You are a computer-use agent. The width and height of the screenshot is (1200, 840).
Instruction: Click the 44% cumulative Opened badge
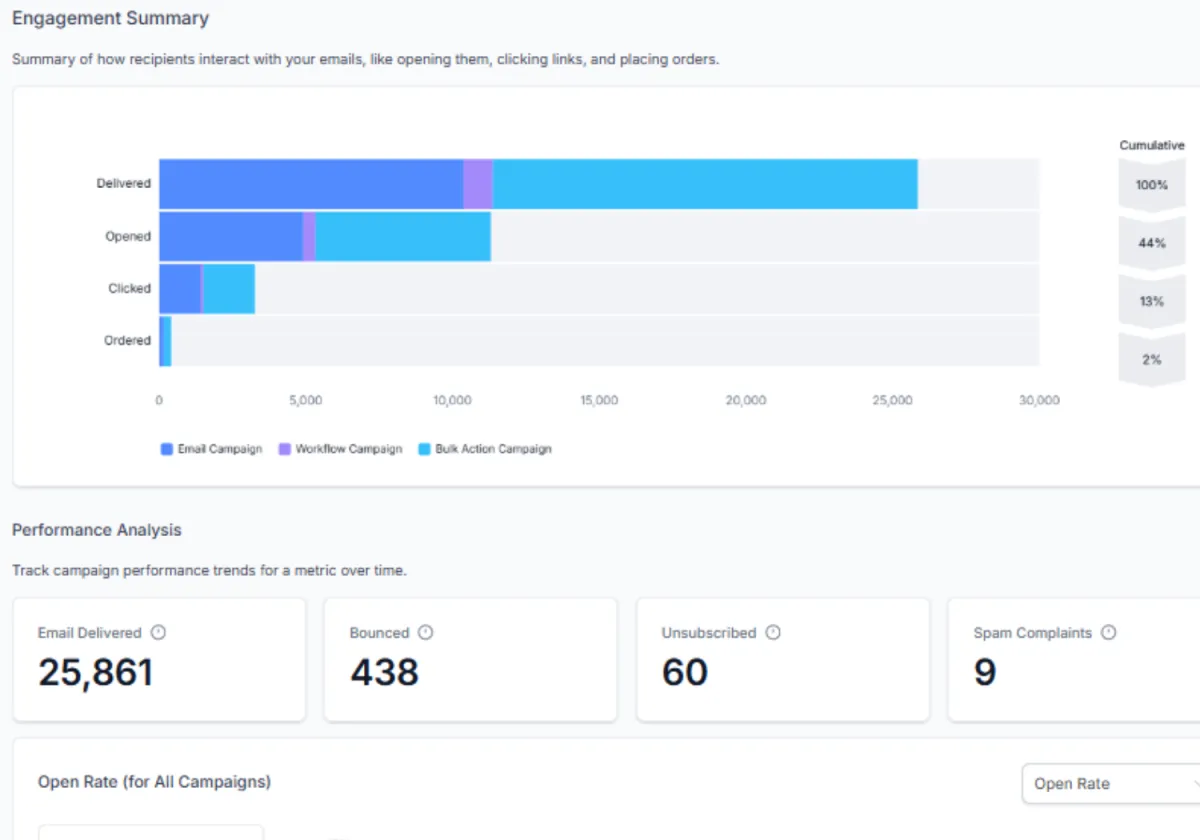pos(1152,243)
